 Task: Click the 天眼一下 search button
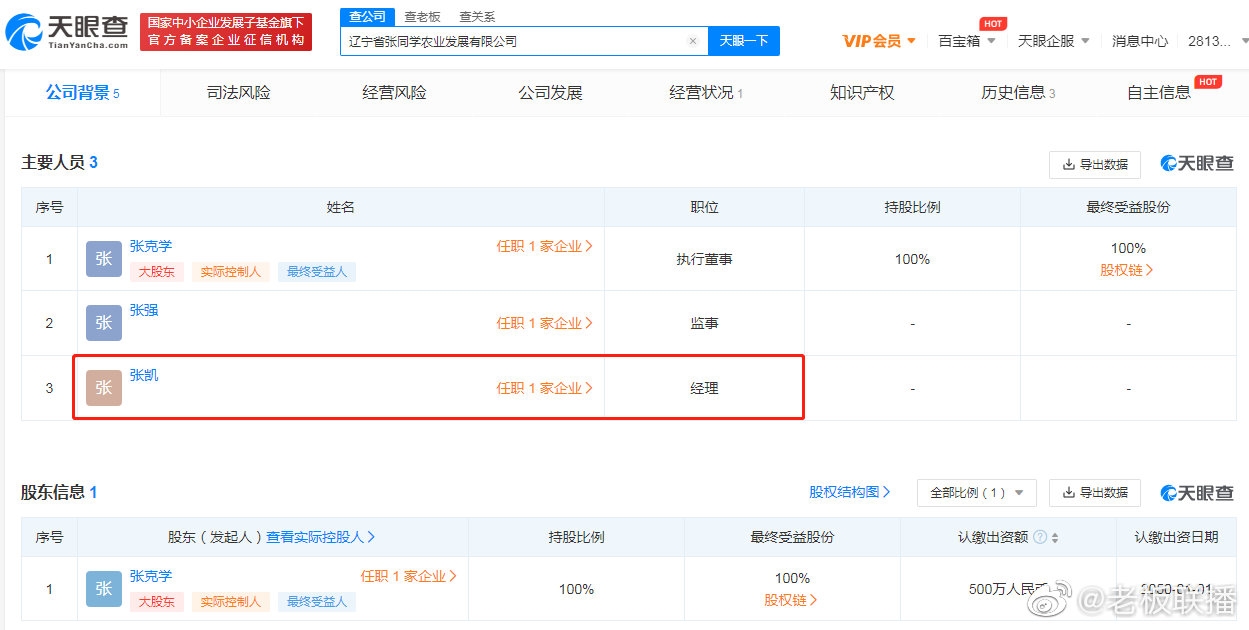click(x=744, y=41)
